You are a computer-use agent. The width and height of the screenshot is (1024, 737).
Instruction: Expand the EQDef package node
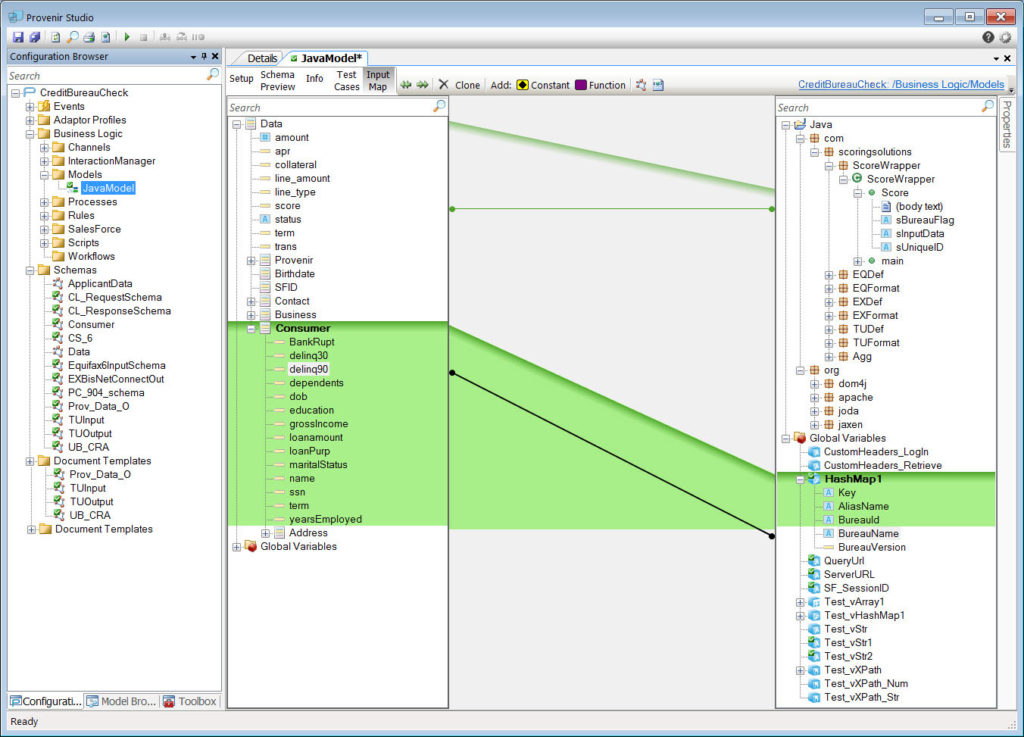tap(829, 275)
